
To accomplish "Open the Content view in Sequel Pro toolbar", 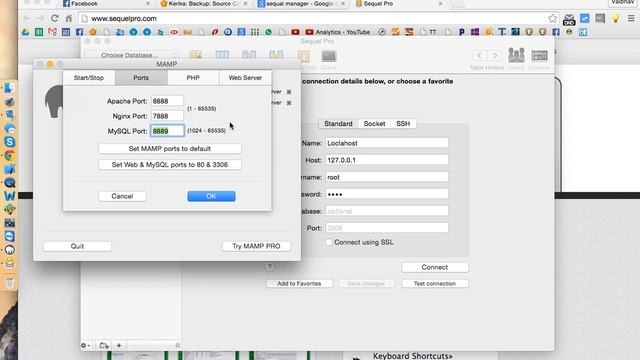I will pyautogui.click(x=222, y=56).
